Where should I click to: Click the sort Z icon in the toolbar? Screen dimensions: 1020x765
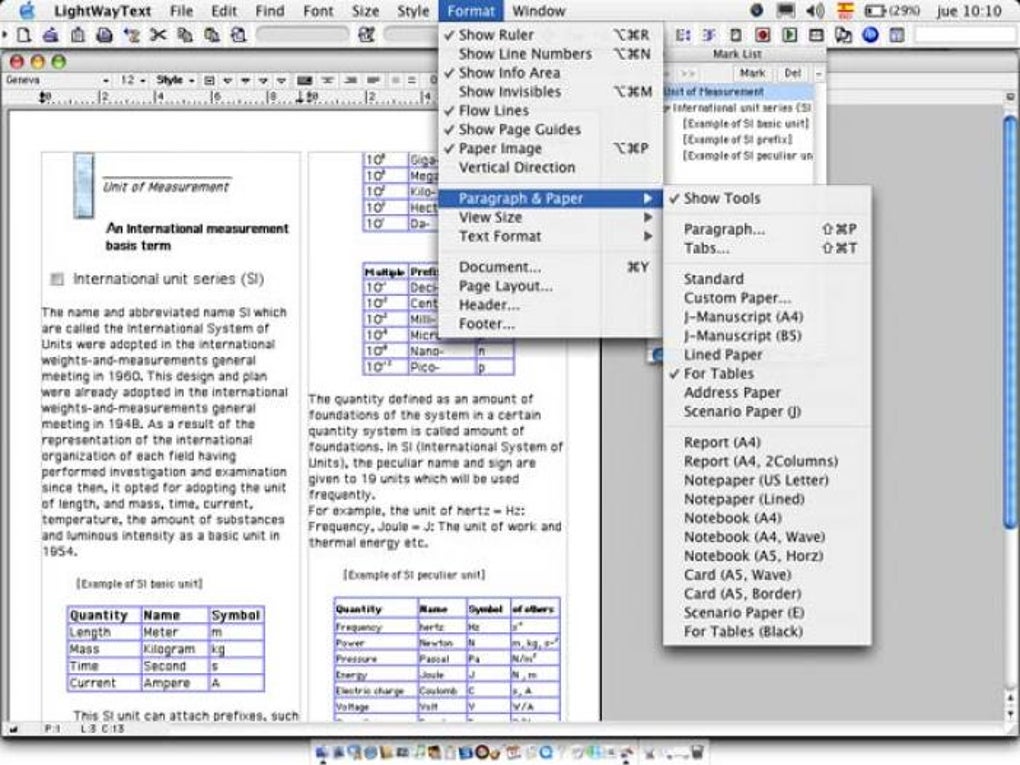pos(131,34)
